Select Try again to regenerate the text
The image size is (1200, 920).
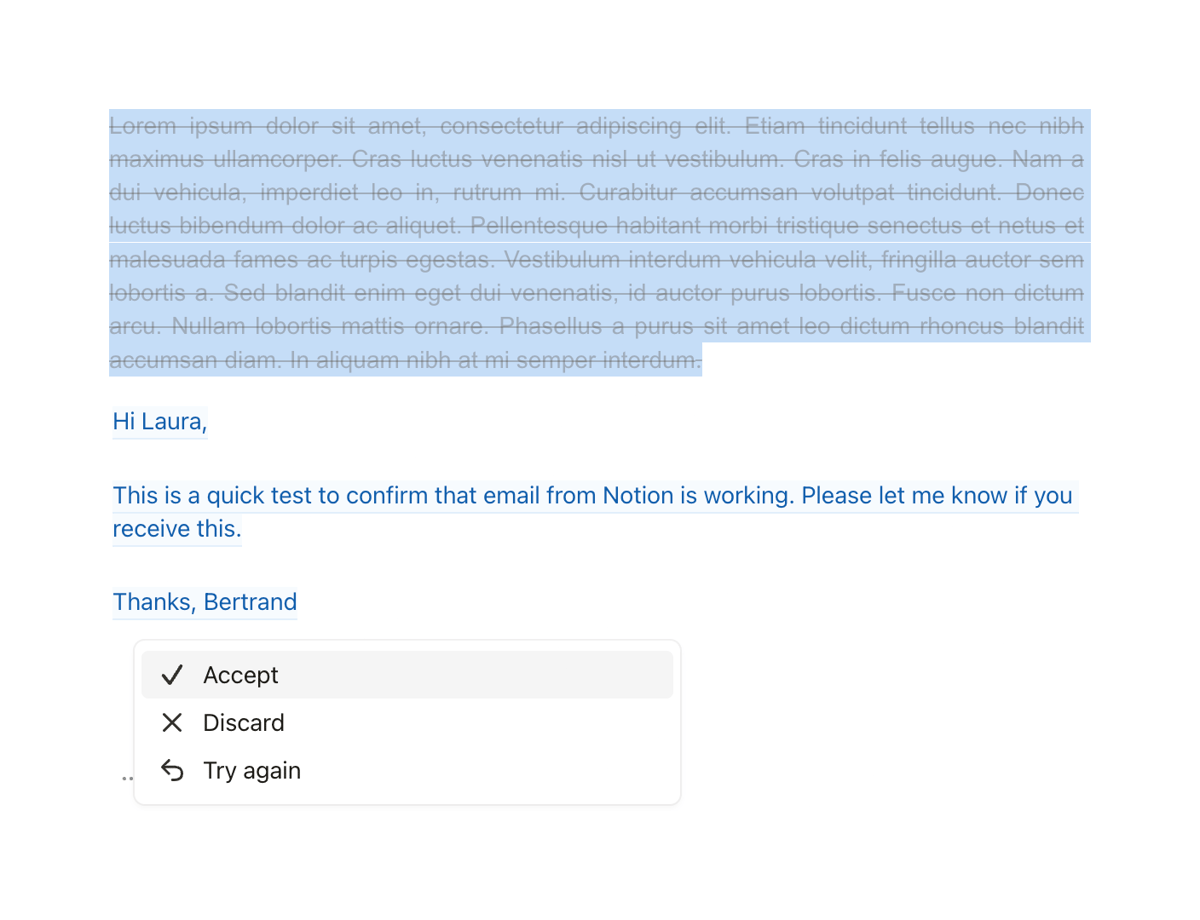[x=252, y=770]
